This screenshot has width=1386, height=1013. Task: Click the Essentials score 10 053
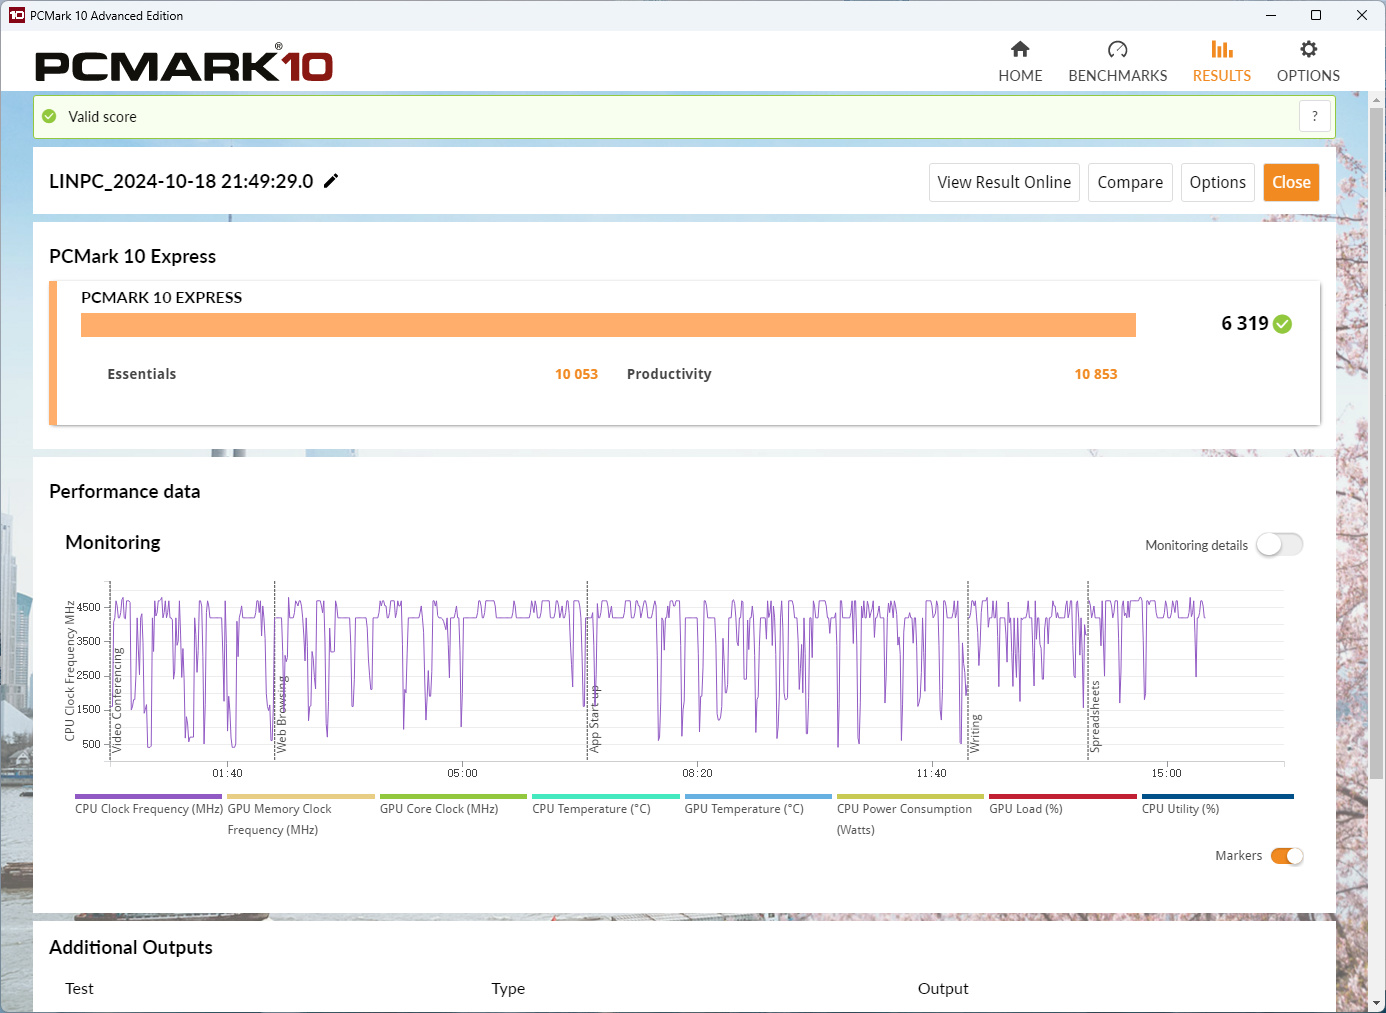(576, 374)
